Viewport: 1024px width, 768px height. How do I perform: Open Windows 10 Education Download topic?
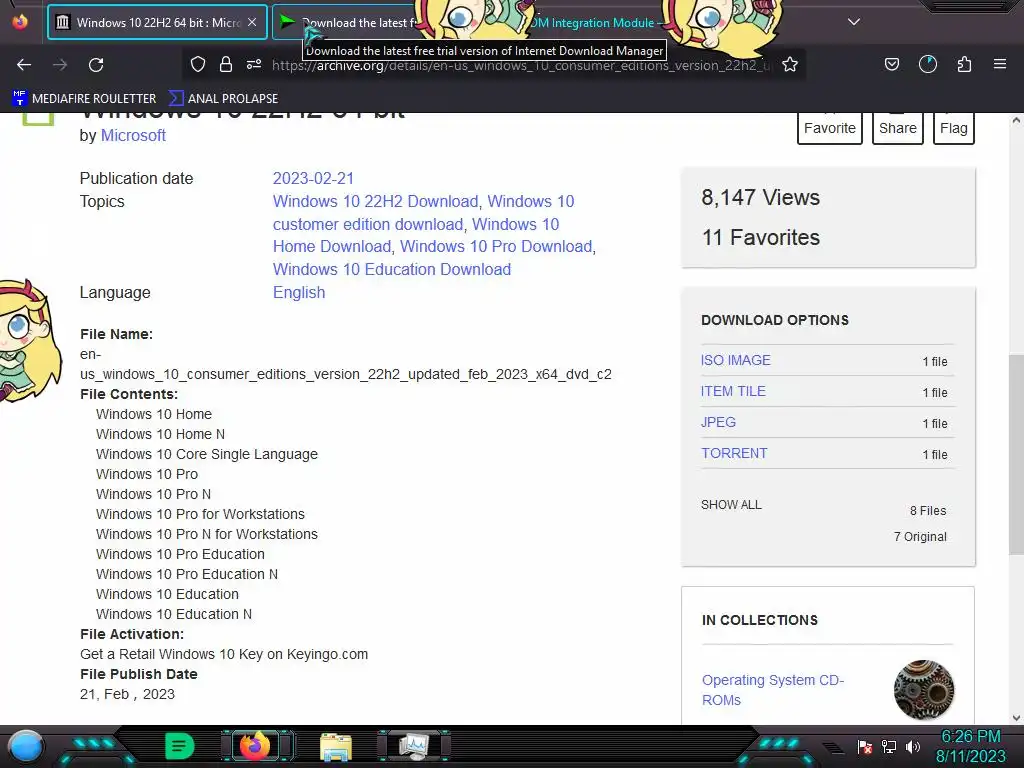[392, 269]
